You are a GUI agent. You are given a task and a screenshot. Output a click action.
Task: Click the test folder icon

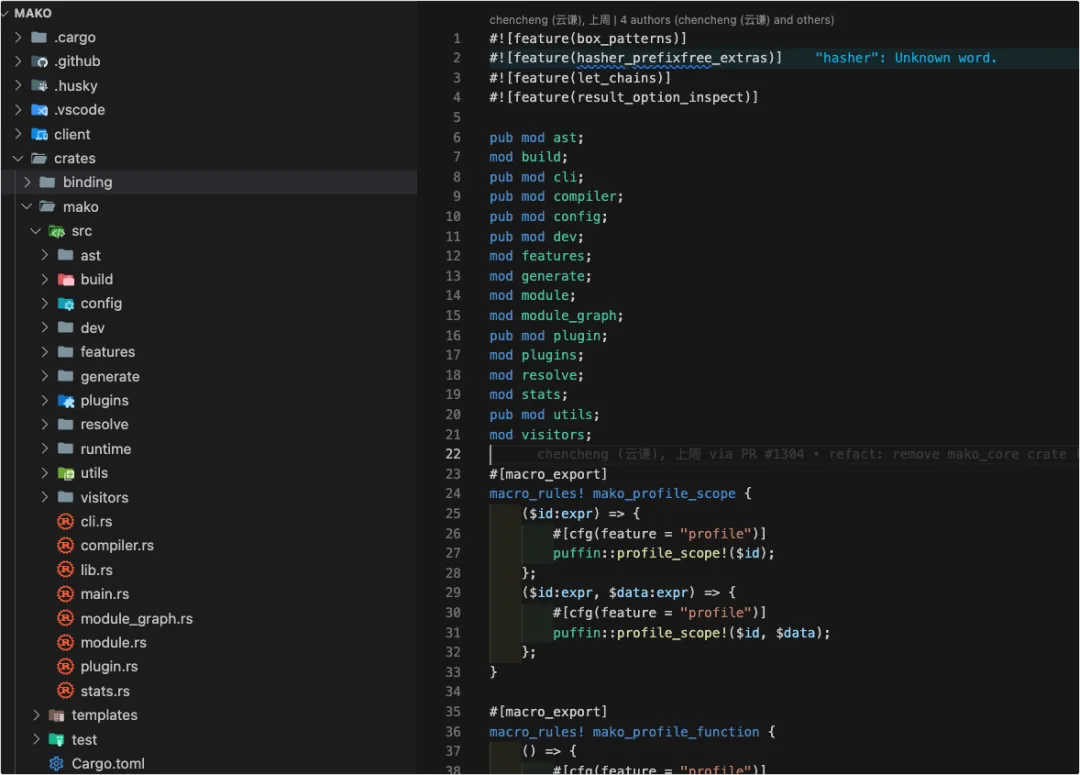(57, 739)
